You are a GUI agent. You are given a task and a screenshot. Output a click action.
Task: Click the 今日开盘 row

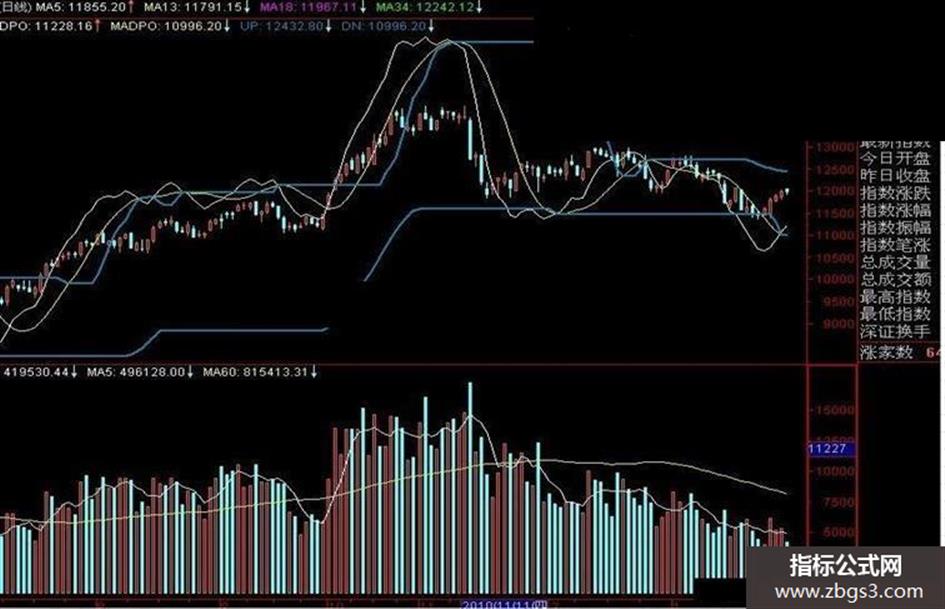896,159
